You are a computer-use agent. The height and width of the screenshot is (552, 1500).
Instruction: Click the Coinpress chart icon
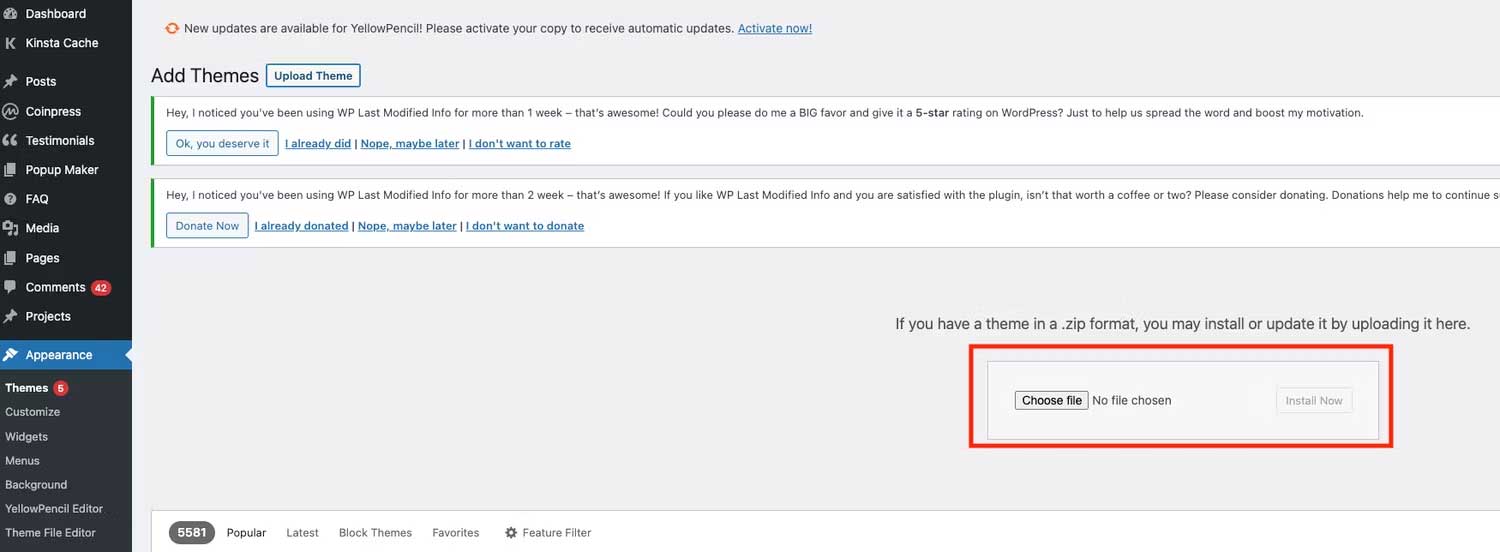click(11, 111)
